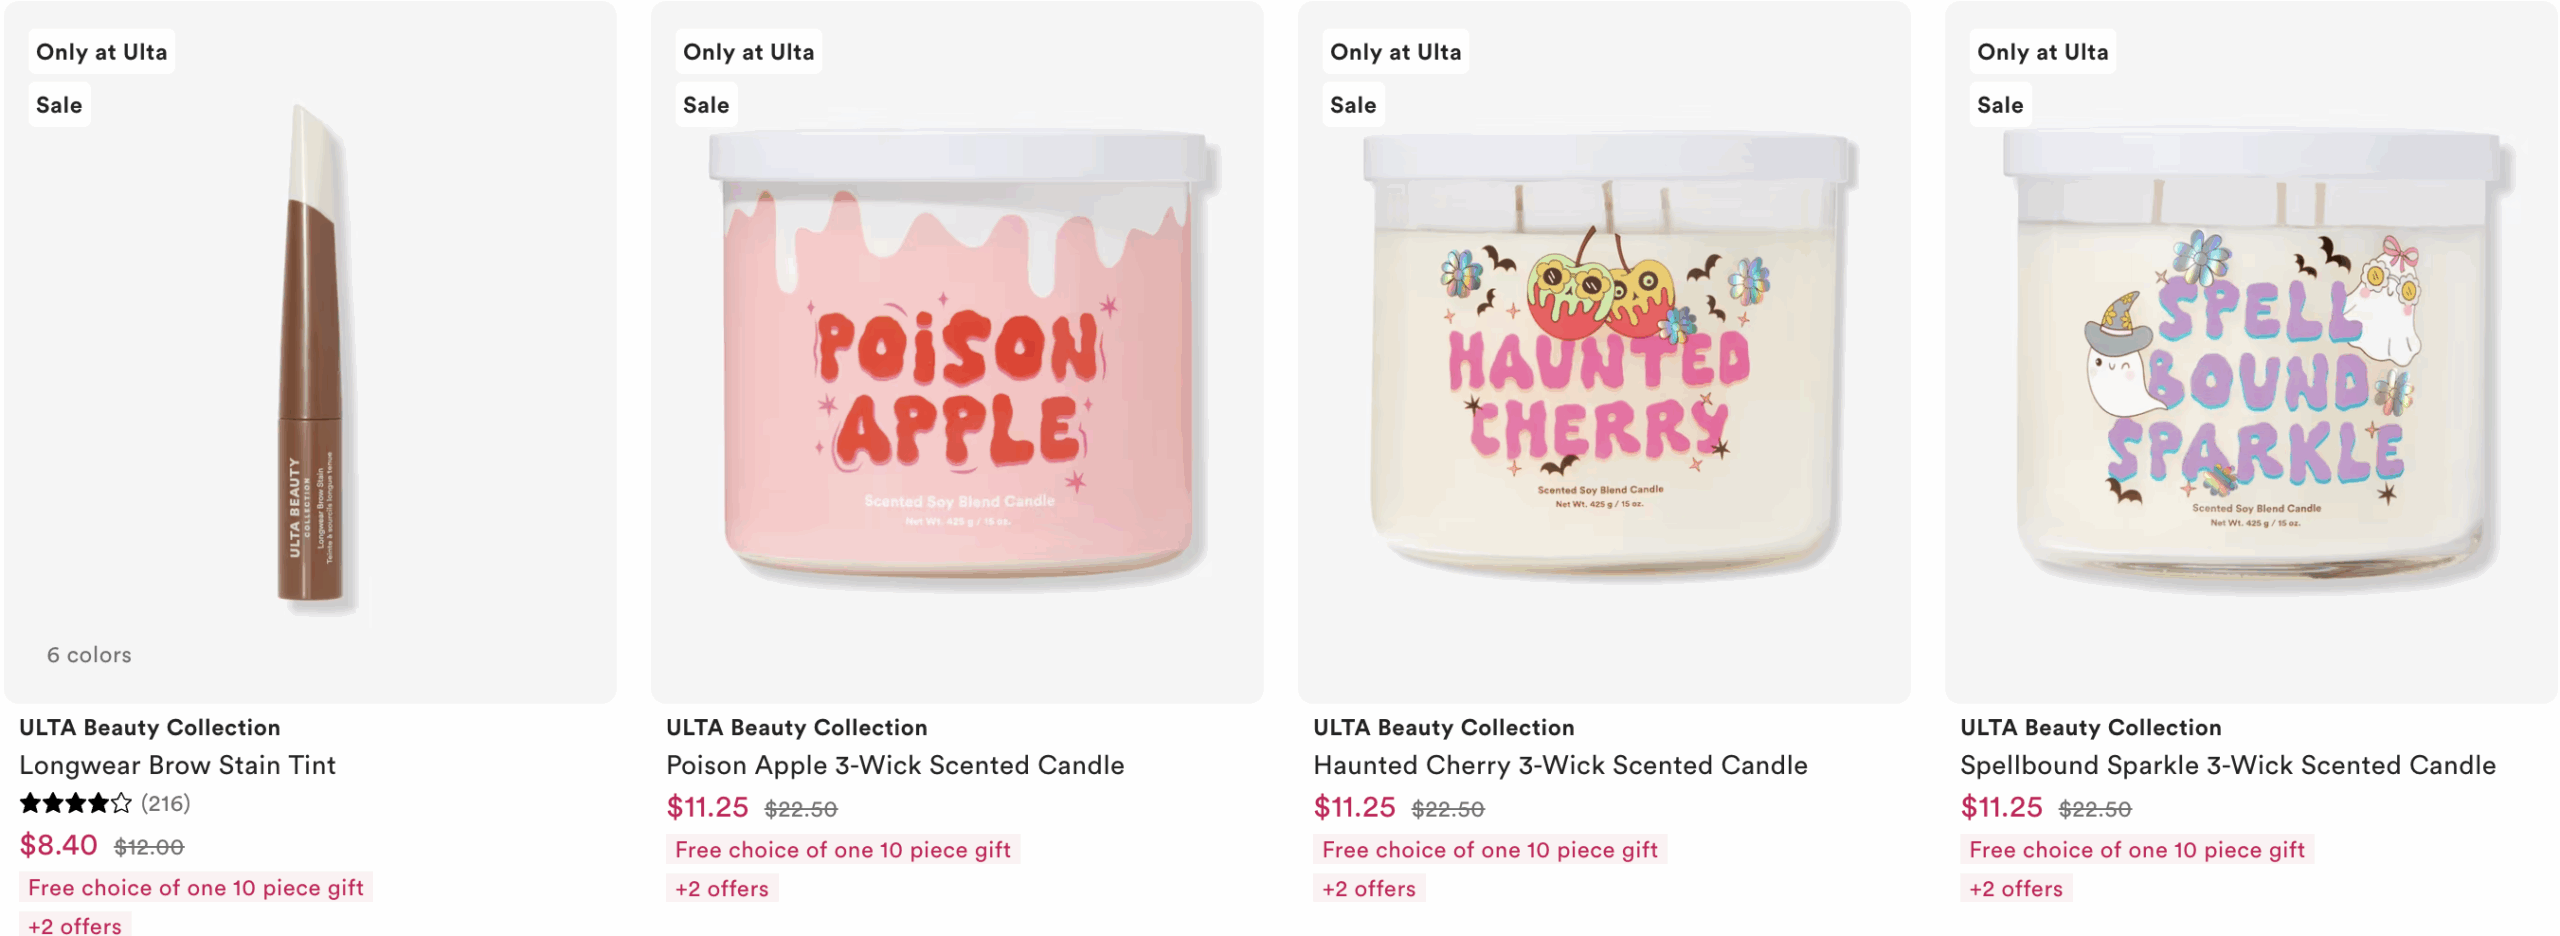
Task: Open the Spellbound Sparkle candle image
Action: click(2251, 351)
